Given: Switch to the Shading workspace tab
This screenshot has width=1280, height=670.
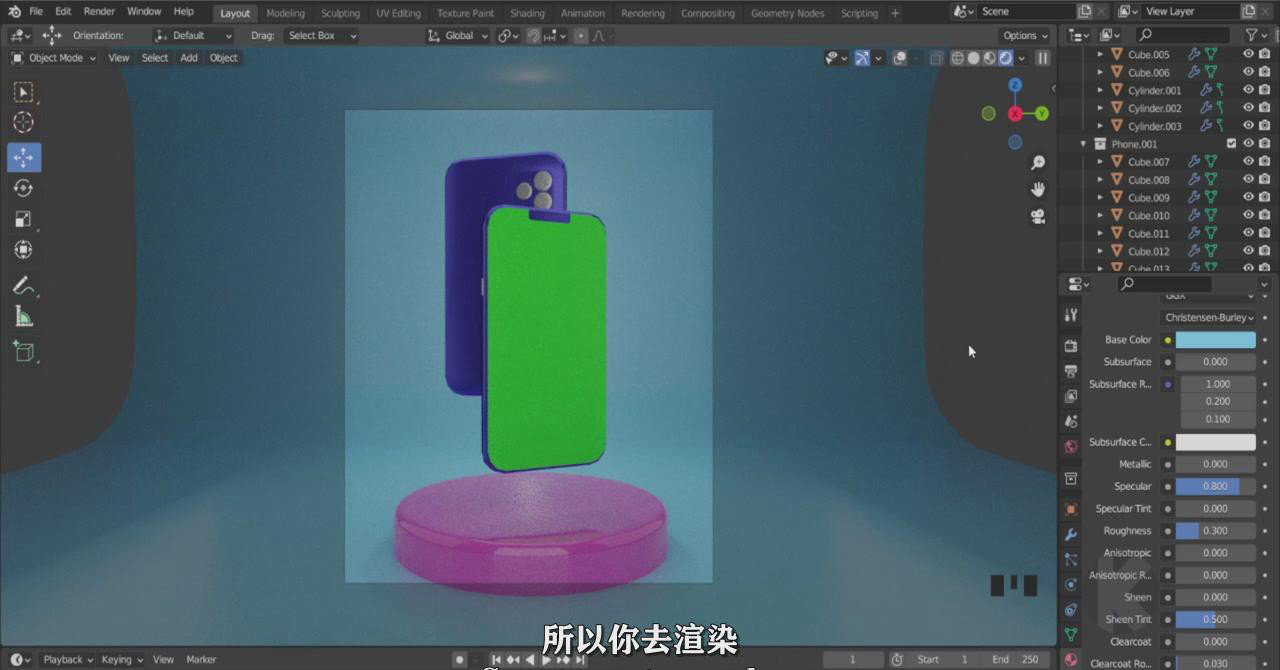Looking at the screenshot, I should (527, 13).
